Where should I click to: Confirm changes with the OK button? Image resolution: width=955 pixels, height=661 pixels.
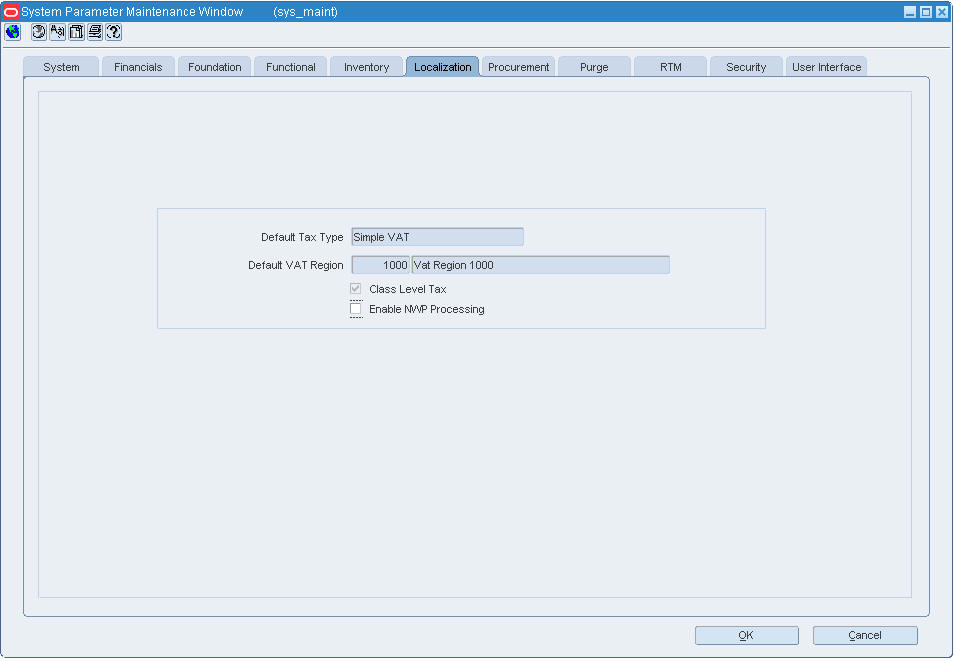[x=747, y=635]
